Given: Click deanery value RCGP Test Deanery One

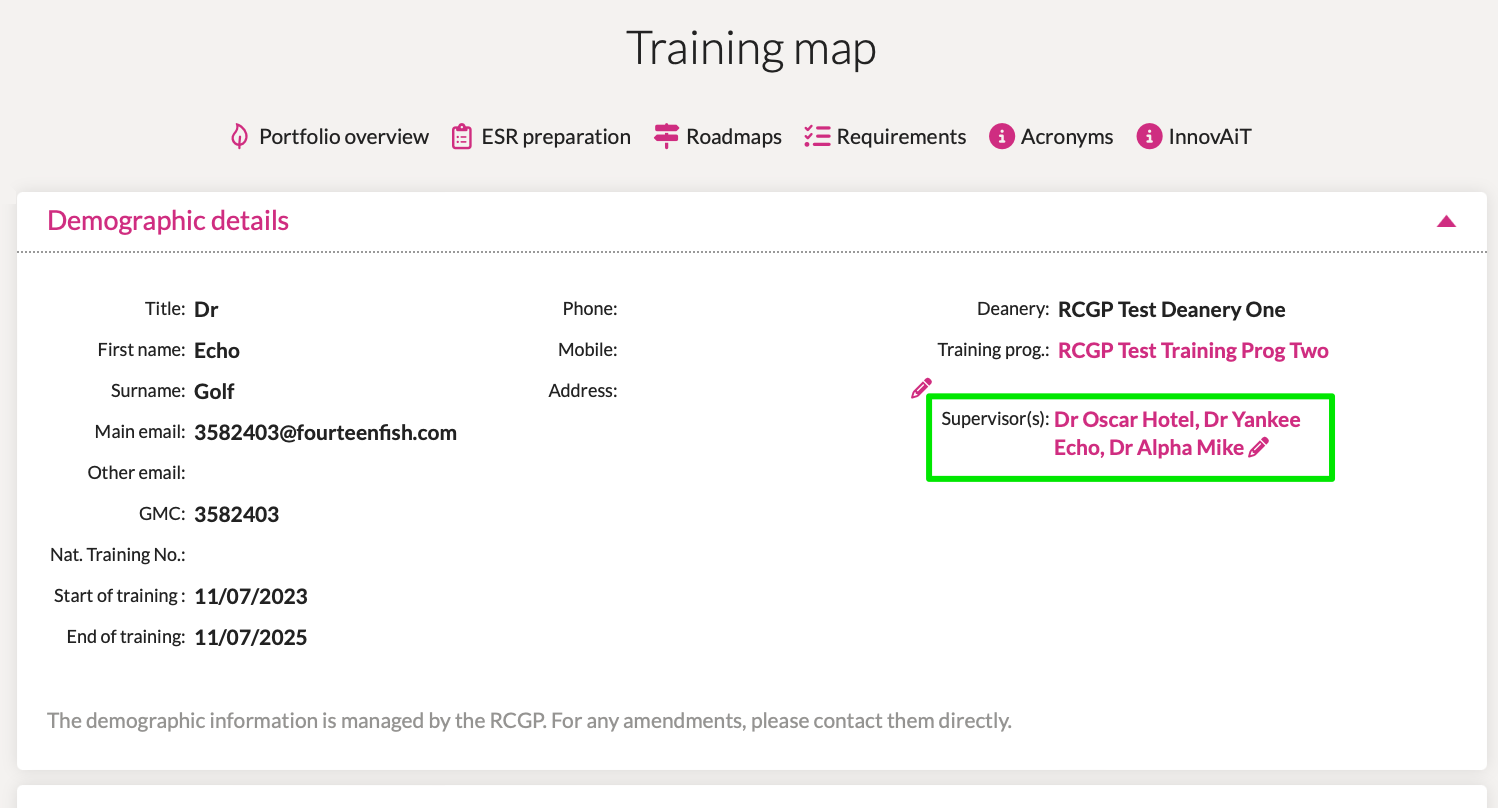Looking at the screenshot, I should pos(1172,310).
